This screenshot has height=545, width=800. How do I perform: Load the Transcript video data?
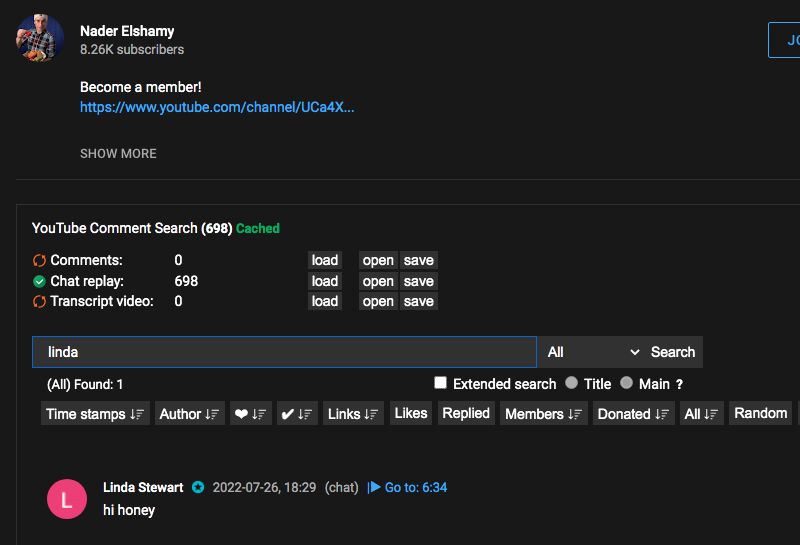tap(325, 301)
